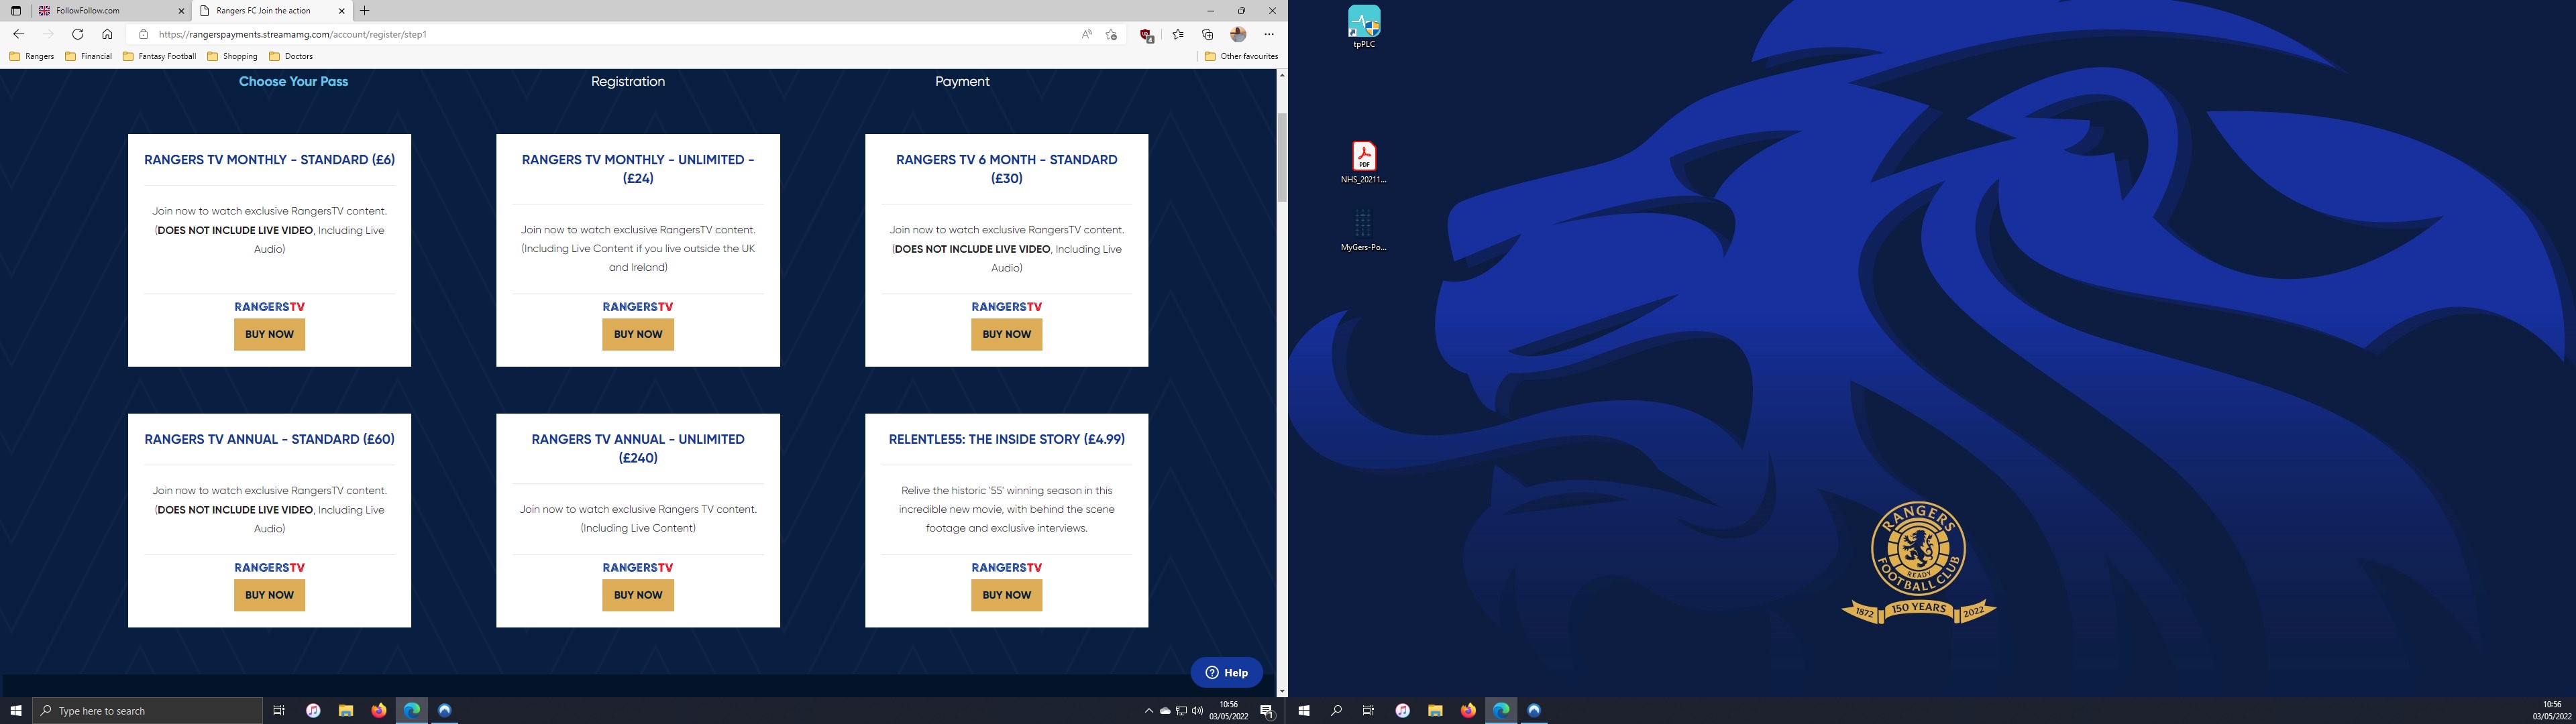Open the Collections icon in Edge toolbar
Image resolution: width=2576 pixels, height=724 pixels.
(1207, 34)
